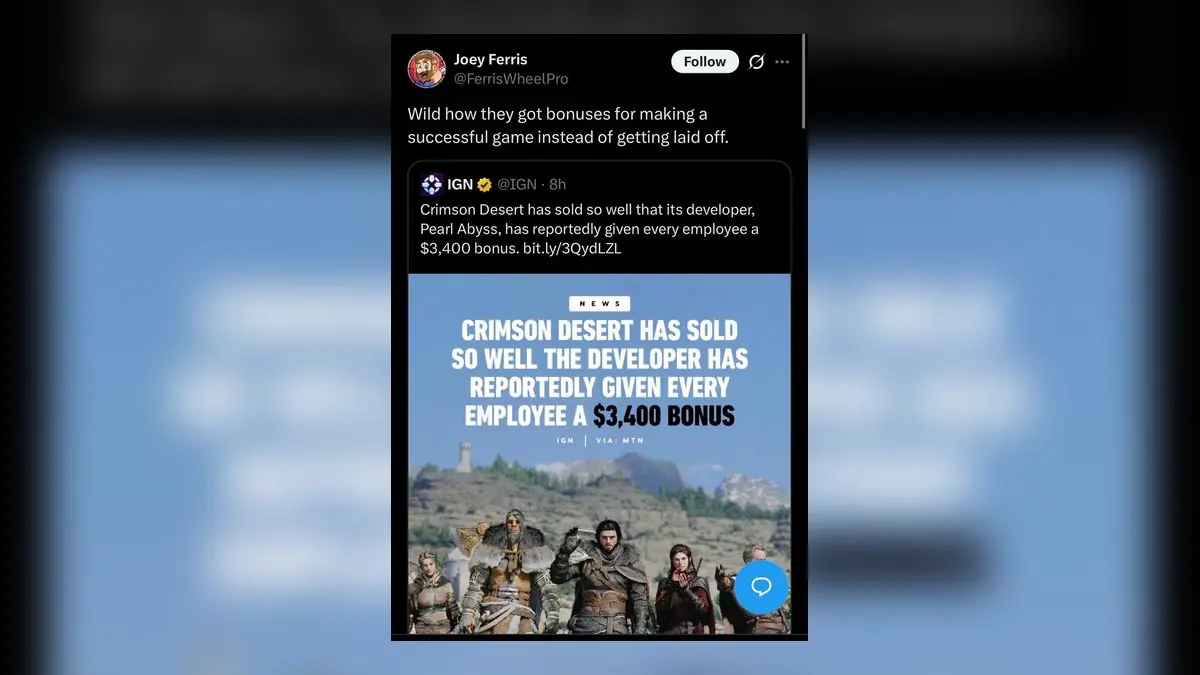Click the Joey Ferris display name
Viewport: 1200px width, 675px height.
[x=490, y=59]
